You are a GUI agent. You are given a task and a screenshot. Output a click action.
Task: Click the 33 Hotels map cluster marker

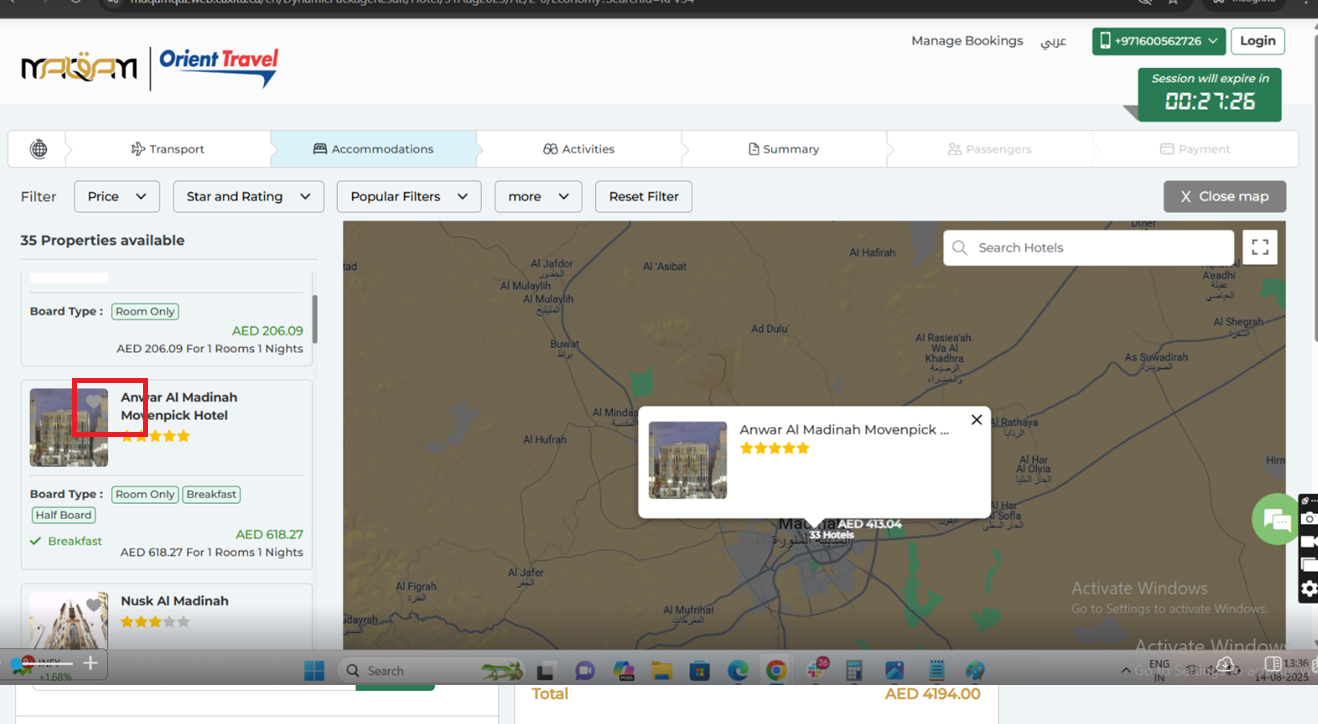tap(830, 534)
